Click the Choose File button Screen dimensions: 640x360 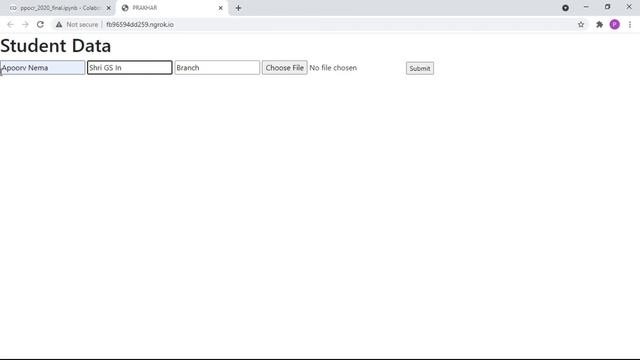tap(284, 68)
